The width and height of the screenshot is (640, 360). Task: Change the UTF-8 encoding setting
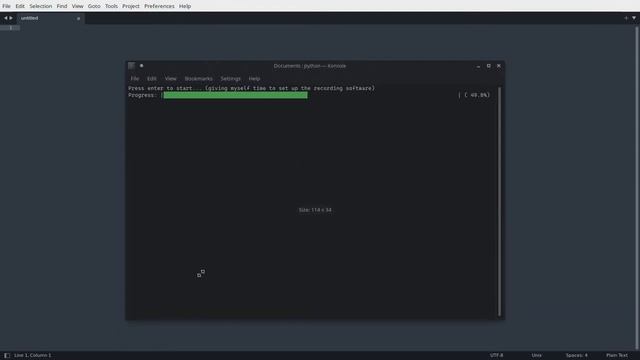496,355
